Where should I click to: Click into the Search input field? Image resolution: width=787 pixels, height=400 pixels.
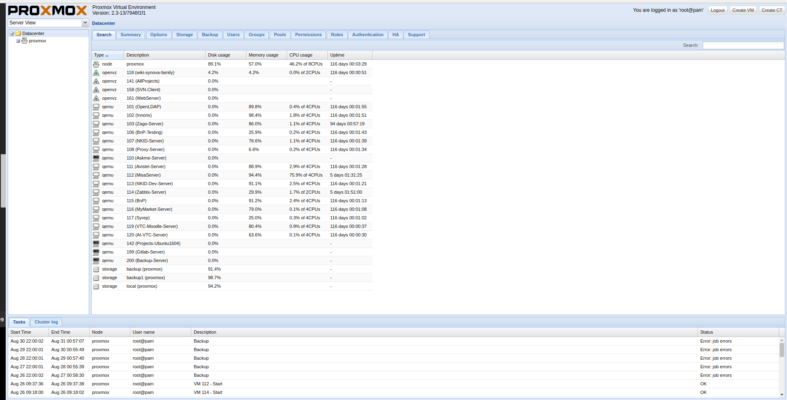pos(742,45)
